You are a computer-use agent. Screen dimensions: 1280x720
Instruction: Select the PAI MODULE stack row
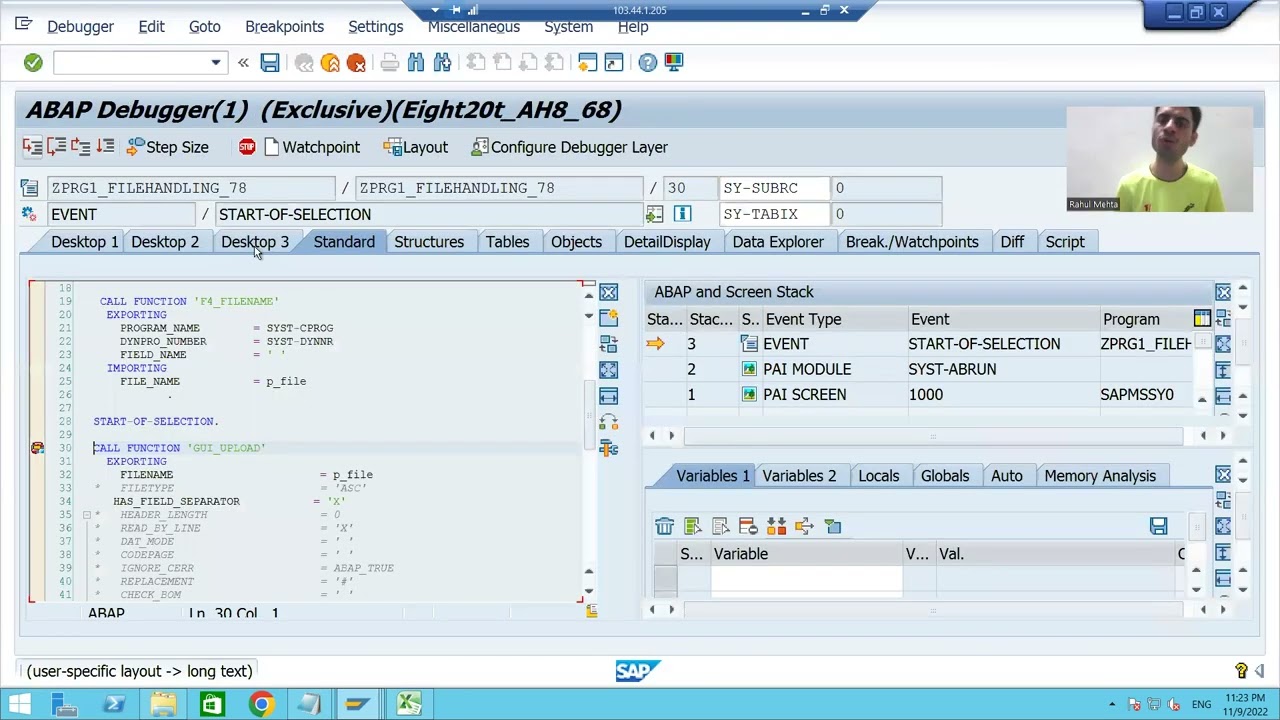coord(920,369)
